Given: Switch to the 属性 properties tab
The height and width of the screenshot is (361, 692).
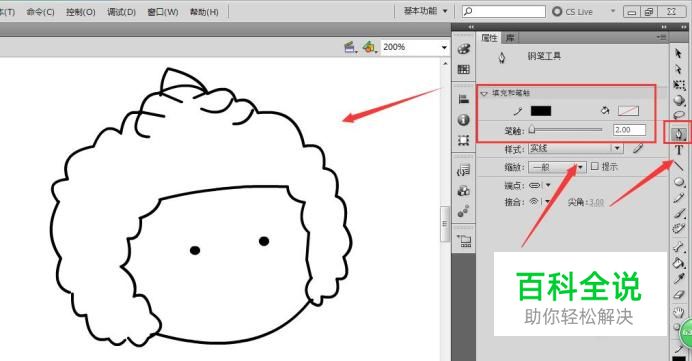Looking at the screenshot, I should pos(489,38).
